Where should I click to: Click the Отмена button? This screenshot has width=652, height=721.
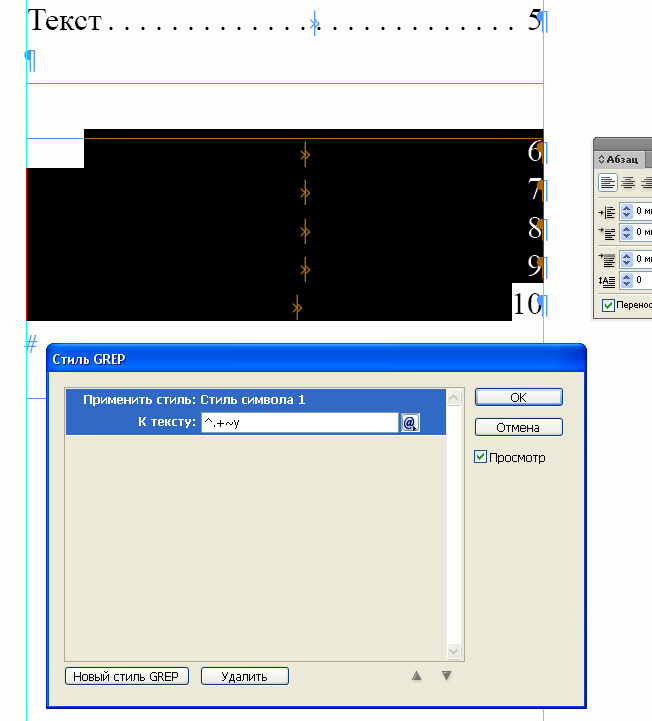pyautogui.click(x=519, y=427)
